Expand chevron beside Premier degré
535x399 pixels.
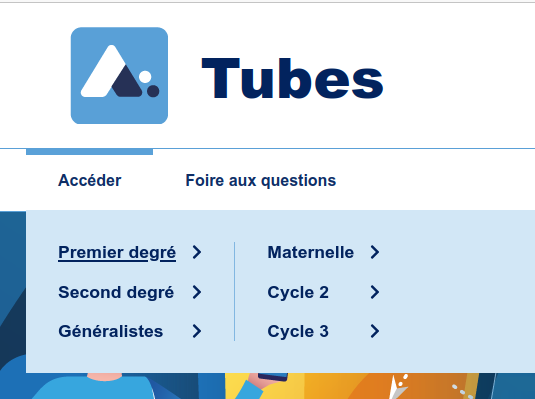tap(197, 252)
